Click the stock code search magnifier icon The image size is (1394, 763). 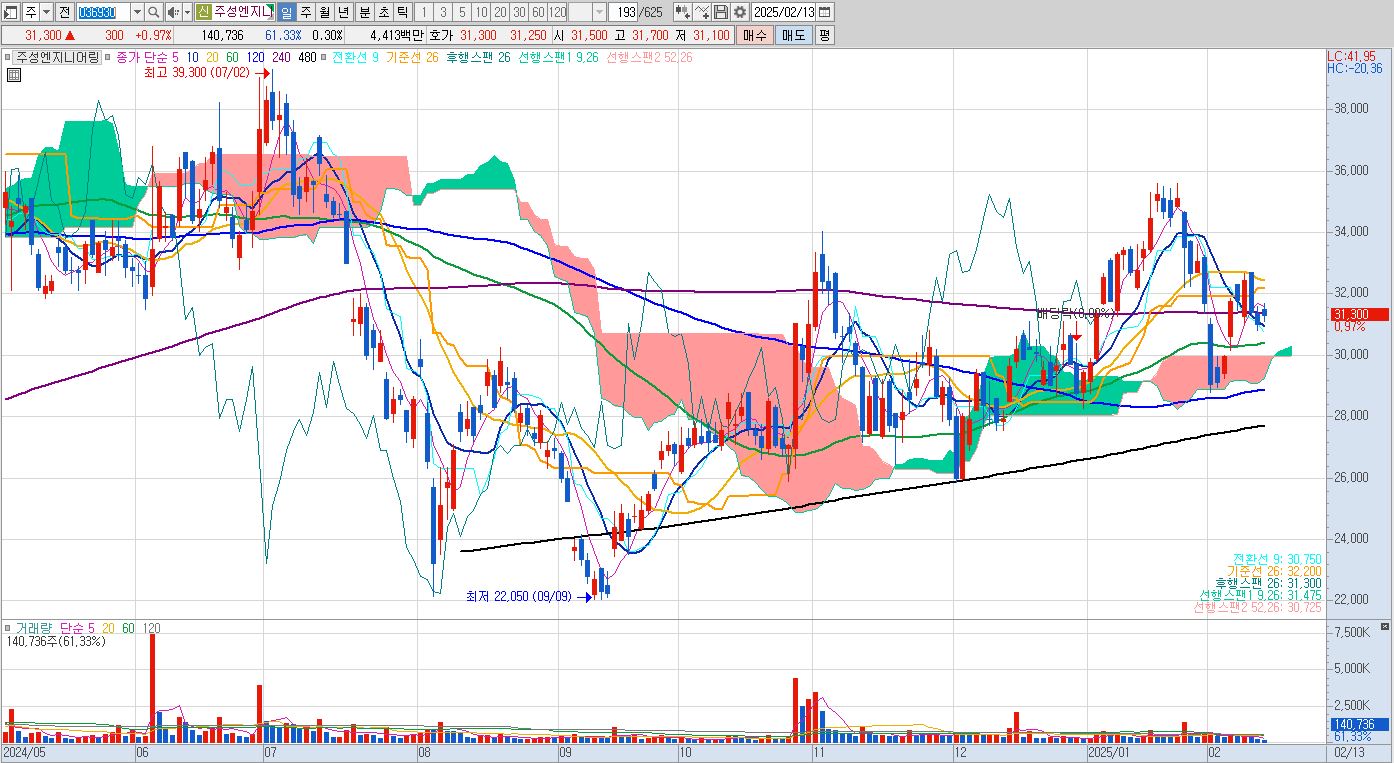[x=154, y=12]
